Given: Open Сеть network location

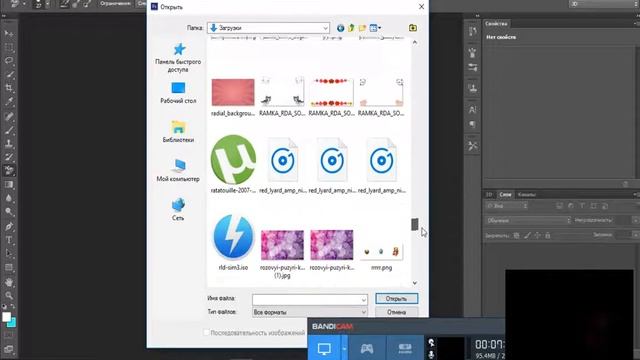Looking at the screenshot, I should 178,209.
